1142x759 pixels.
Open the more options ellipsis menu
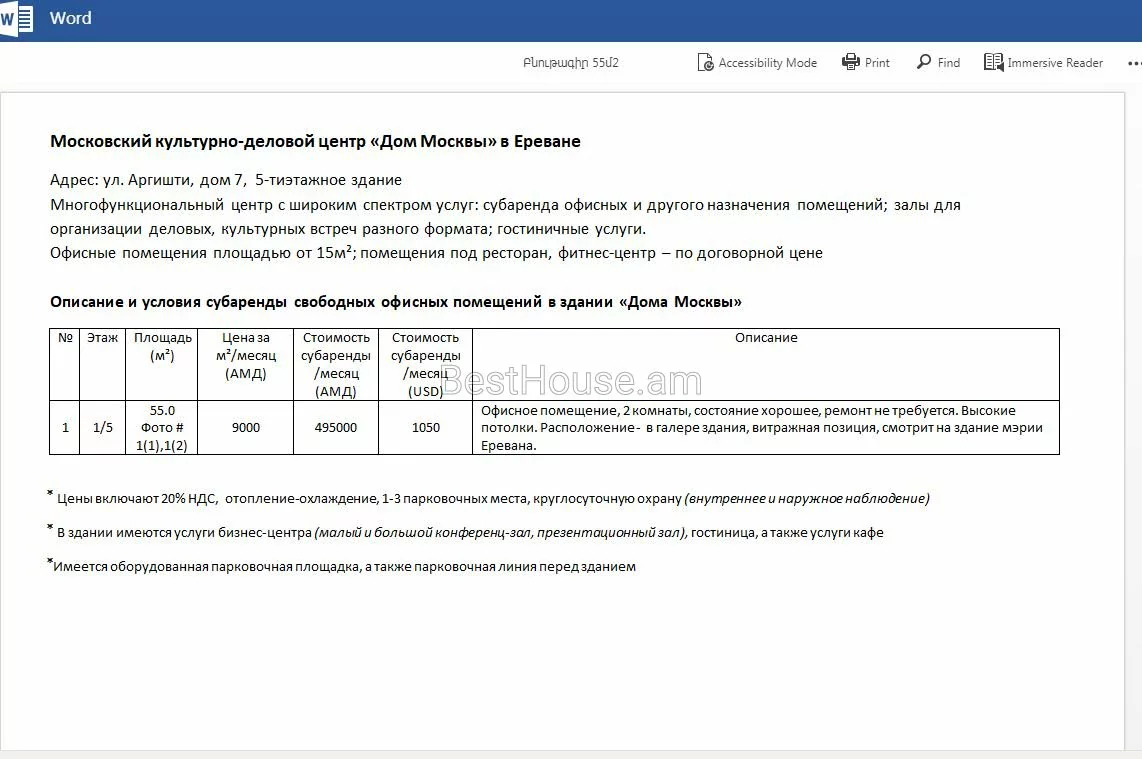click(1134, 62)
